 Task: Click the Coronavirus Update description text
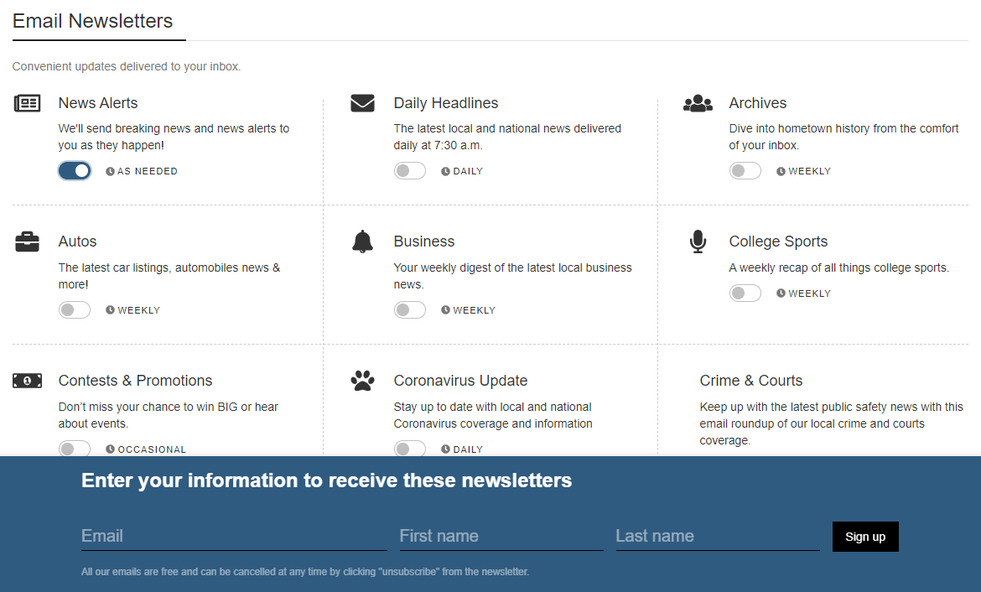(x=493, y=415)
